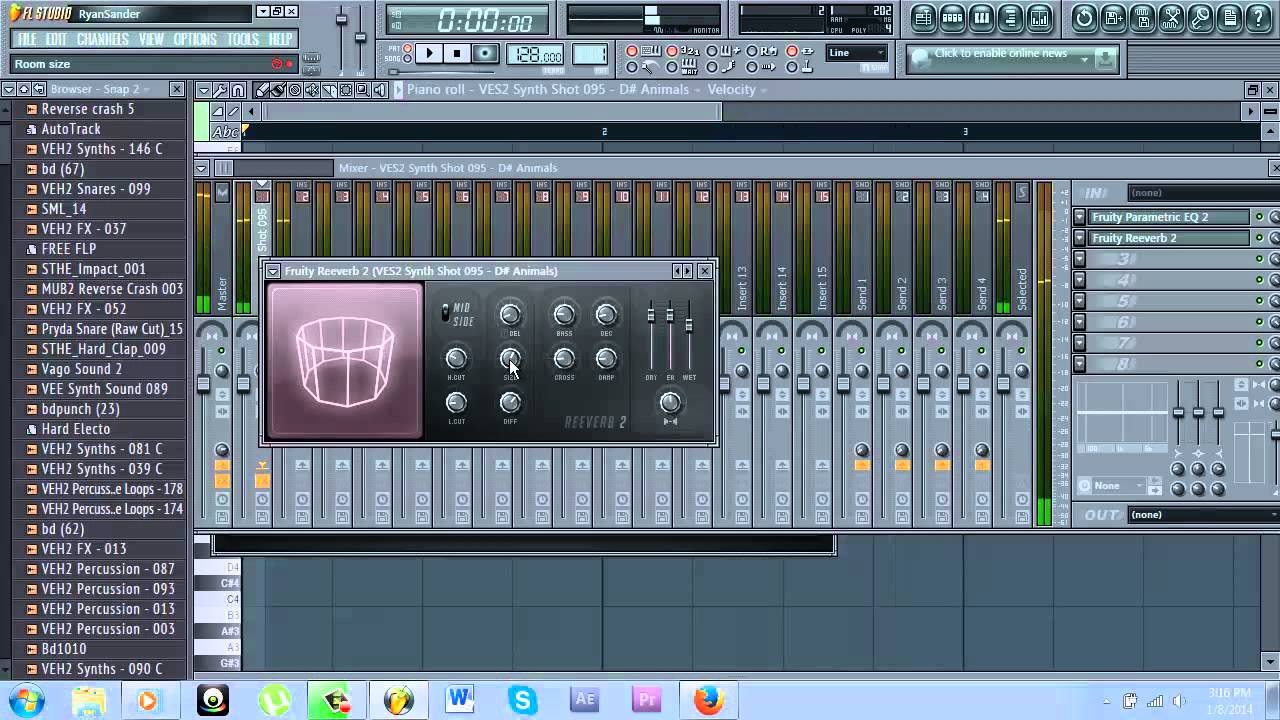Click the piano roll playback speaker tool
The image size is (1280, 720).
pos(380,90)
